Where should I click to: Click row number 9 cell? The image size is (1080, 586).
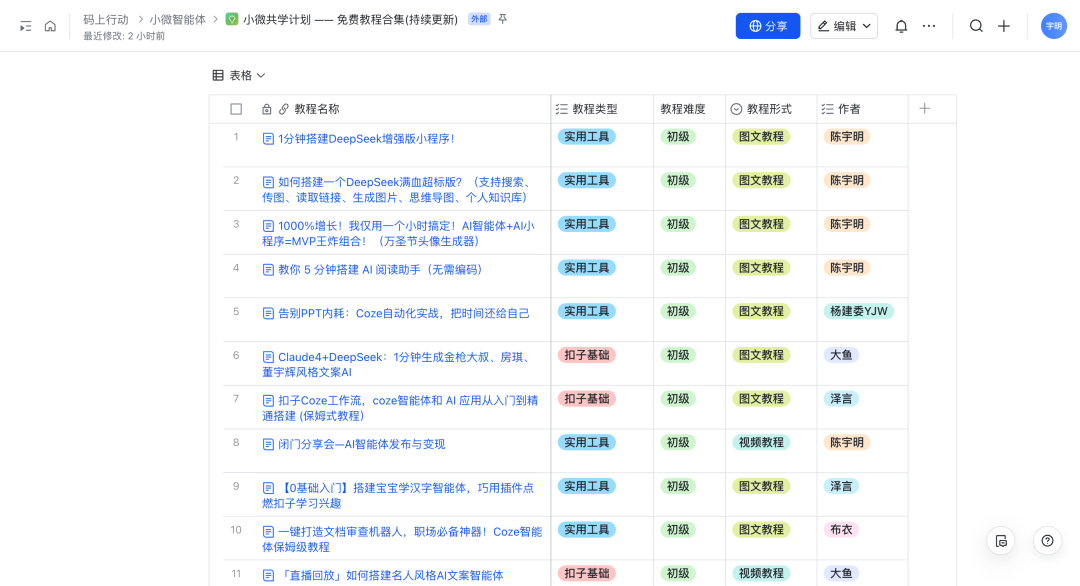pos(236,486)
